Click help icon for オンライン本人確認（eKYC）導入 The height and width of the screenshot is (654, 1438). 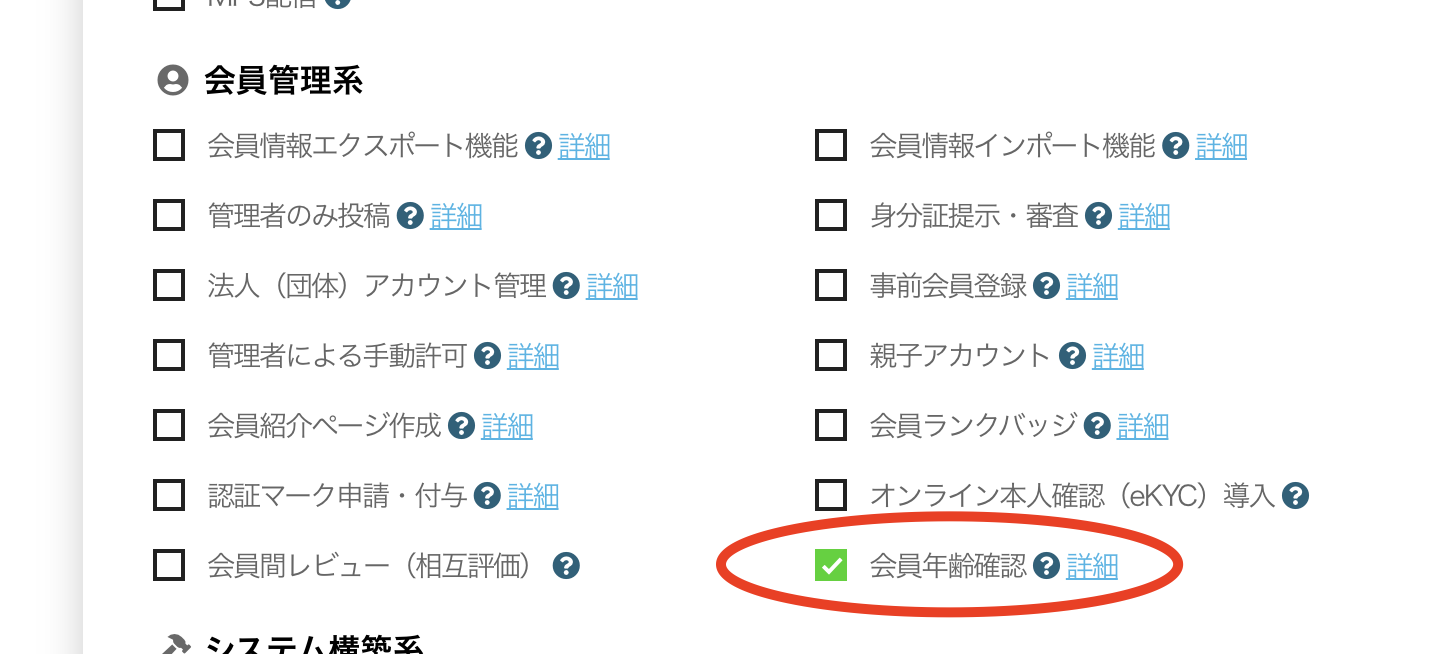click(x=1297, y=495)
